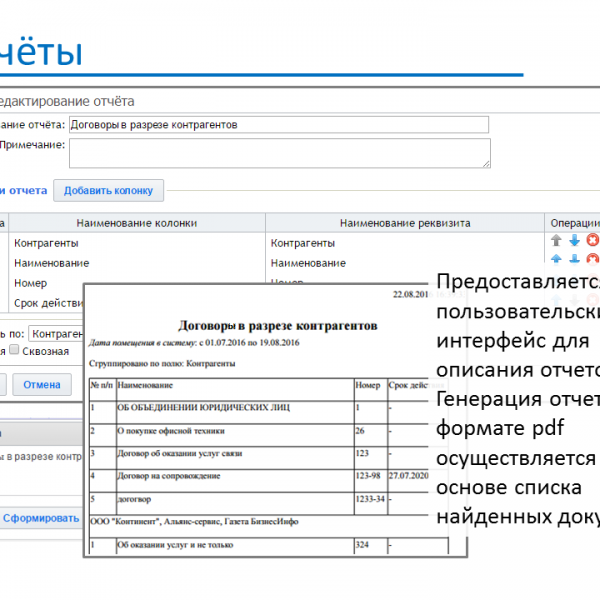Move the Контрагенты column up
The width and height of the screenshot is (600, 600).
click(x=556, y=240)
